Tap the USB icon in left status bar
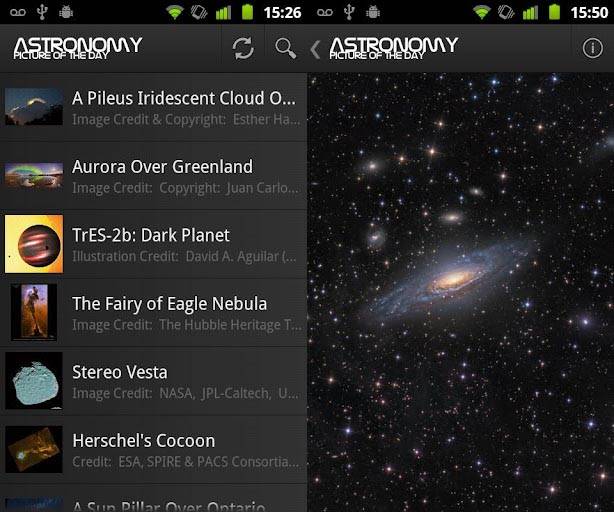614x512 pixels. (x=42, y=12)
